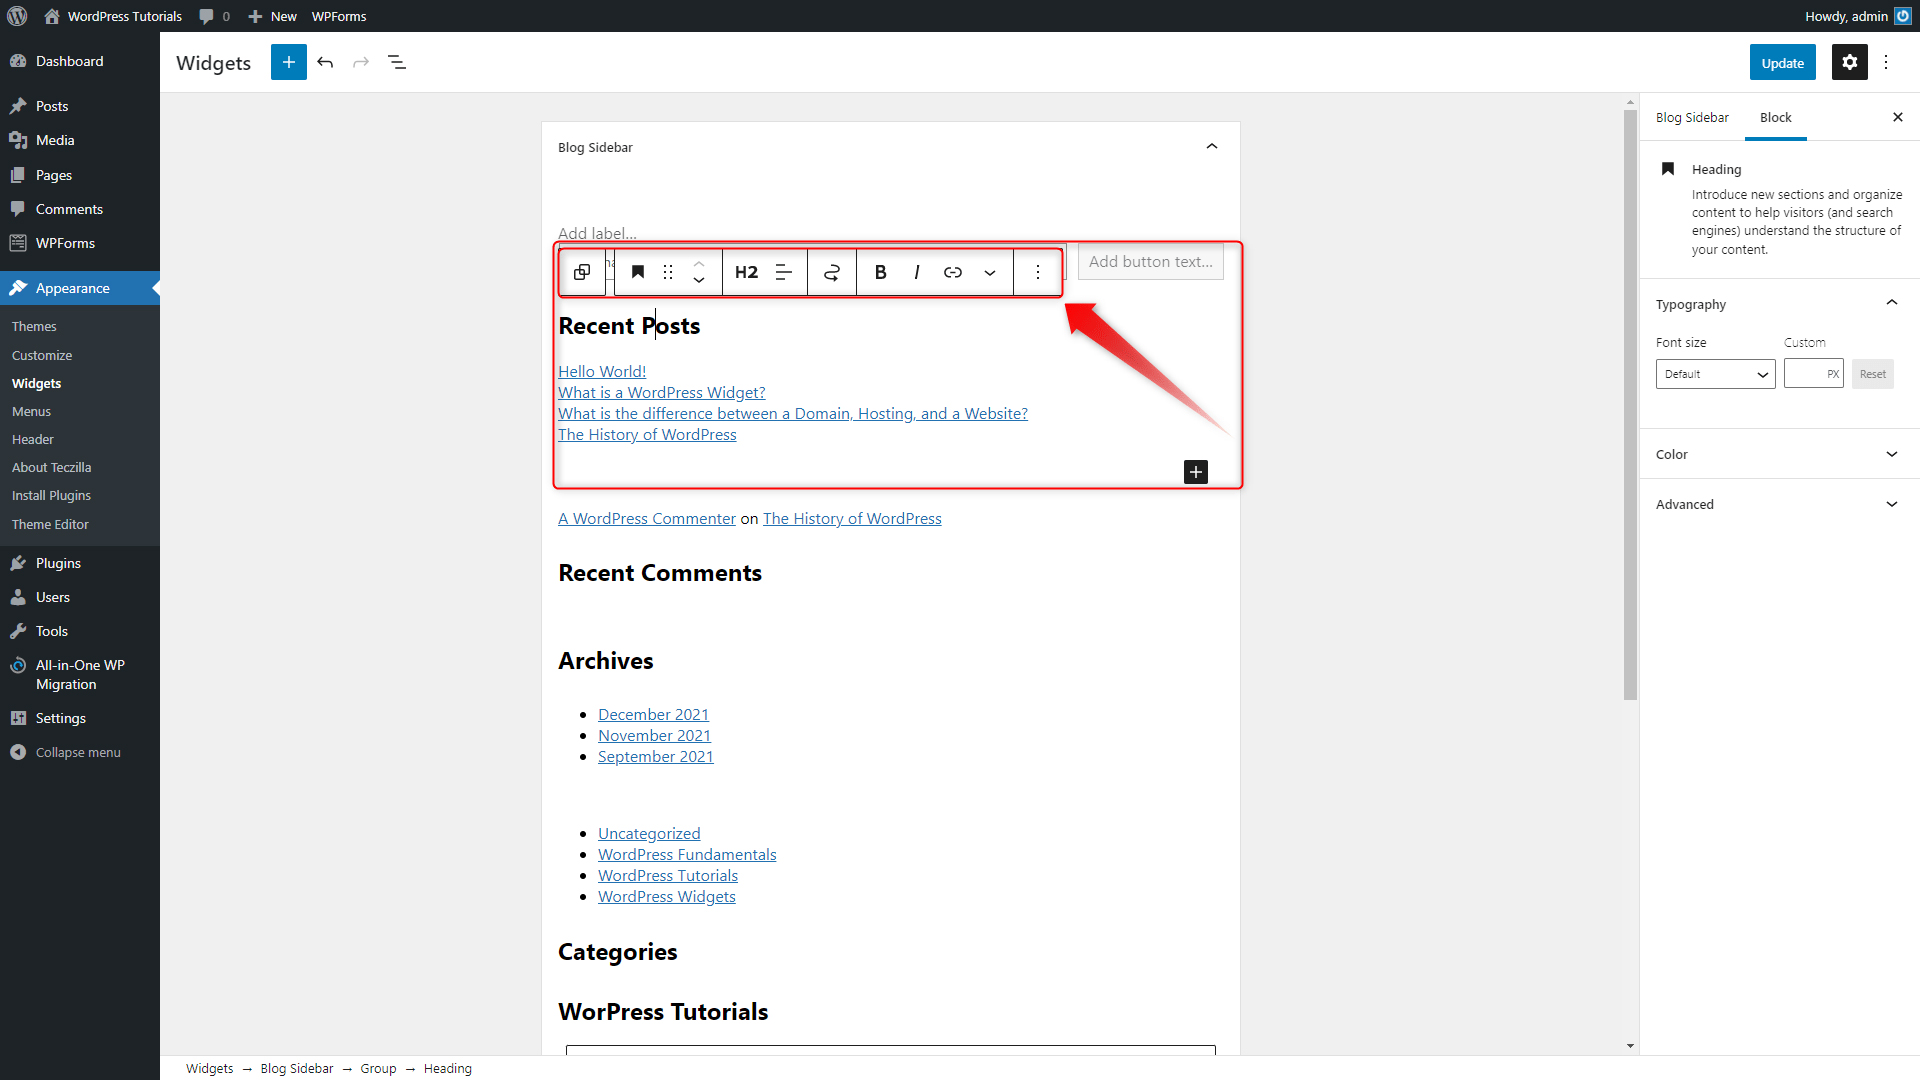Toggle italic formatting
Image resolution: width=1920 pixels, height=1080 pixels.
[917, 272]
